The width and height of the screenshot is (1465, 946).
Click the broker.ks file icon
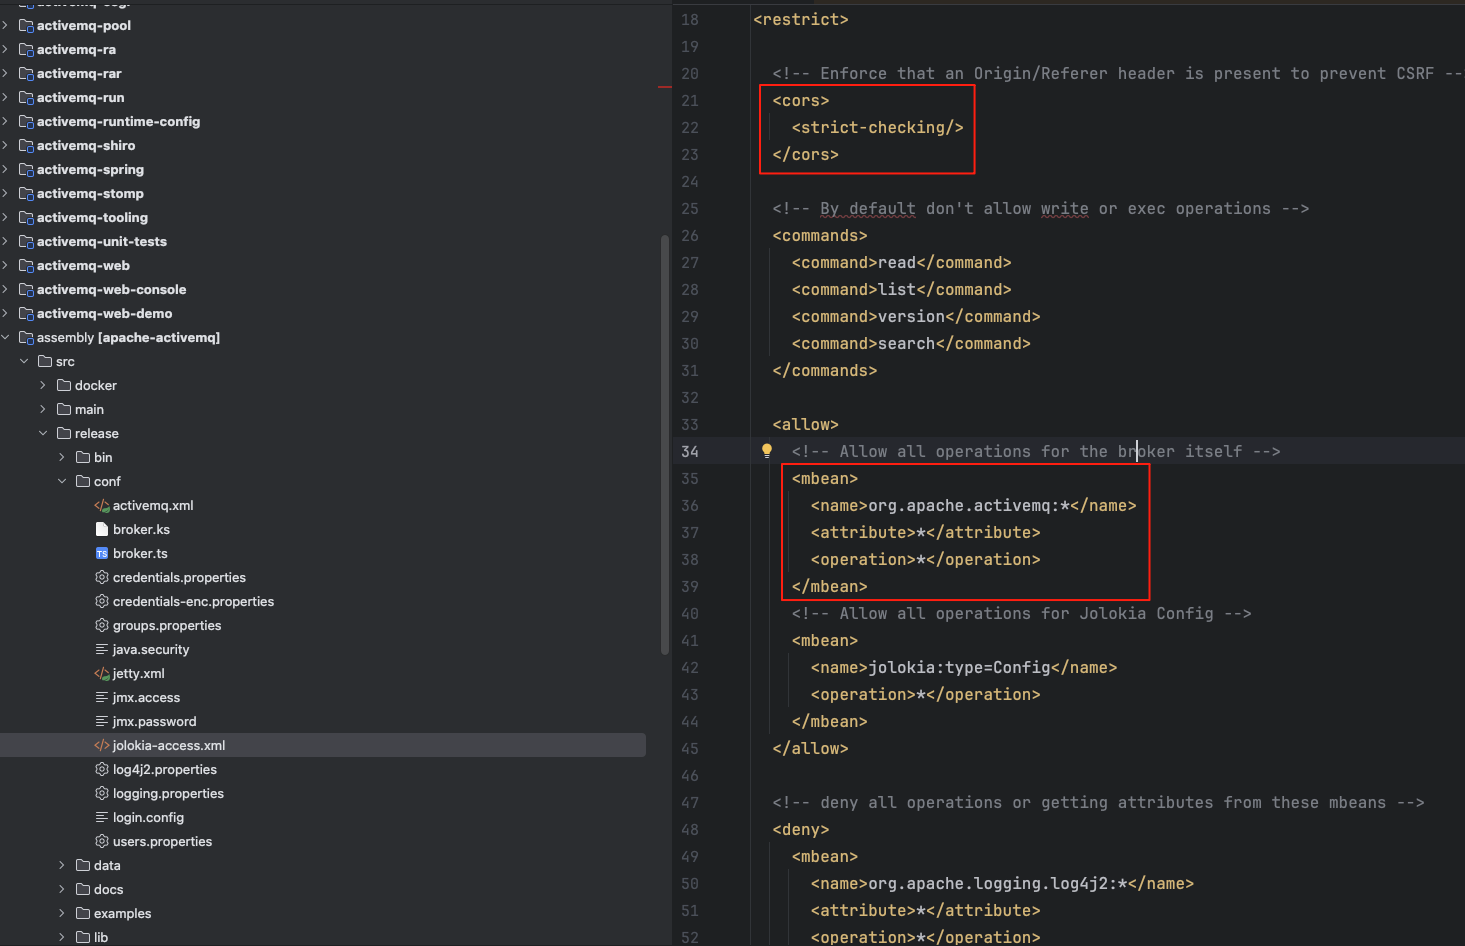tap(101, 530)
